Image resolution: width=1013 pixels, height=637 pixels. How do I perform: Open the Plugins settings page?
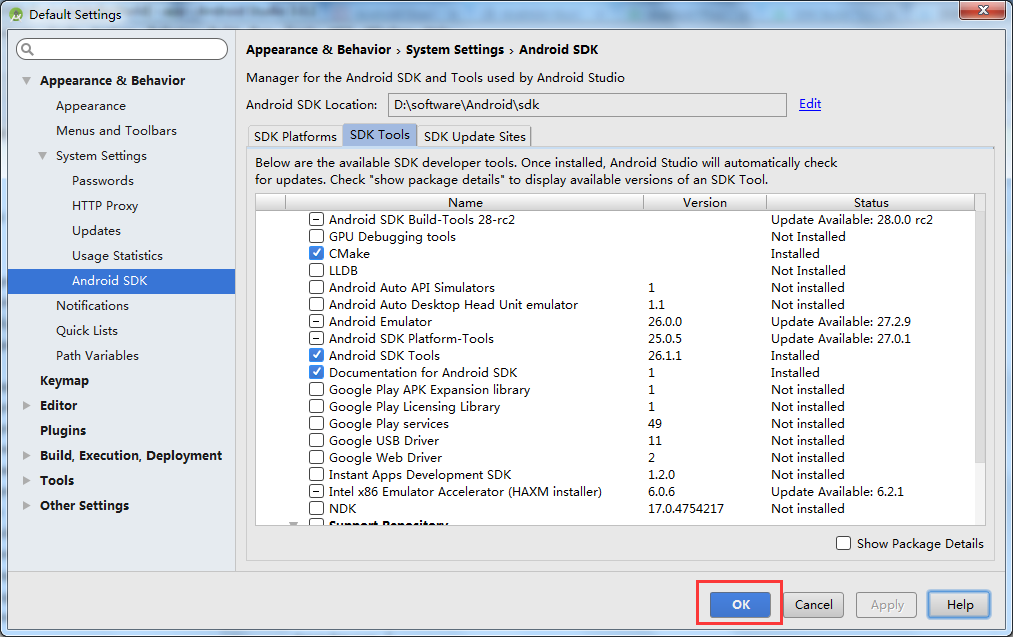[63, 431]
